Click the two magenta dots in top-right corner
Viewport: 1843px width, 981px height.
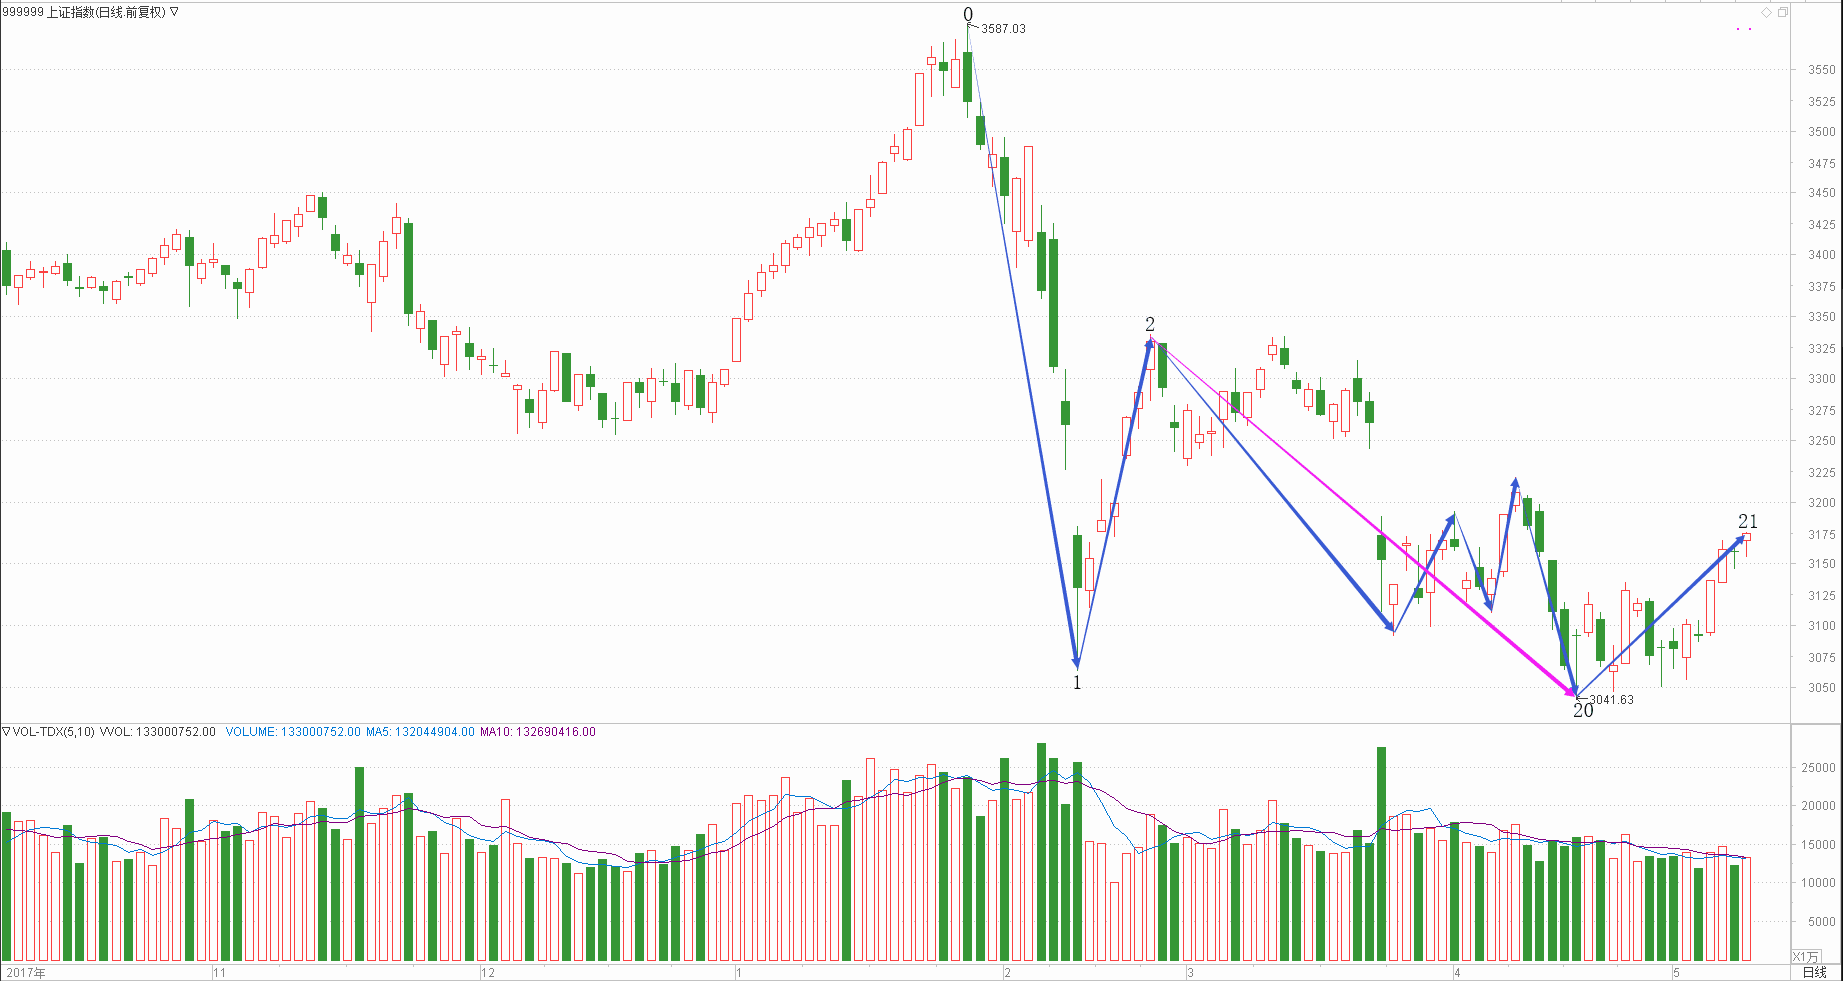click(1744, 30)
